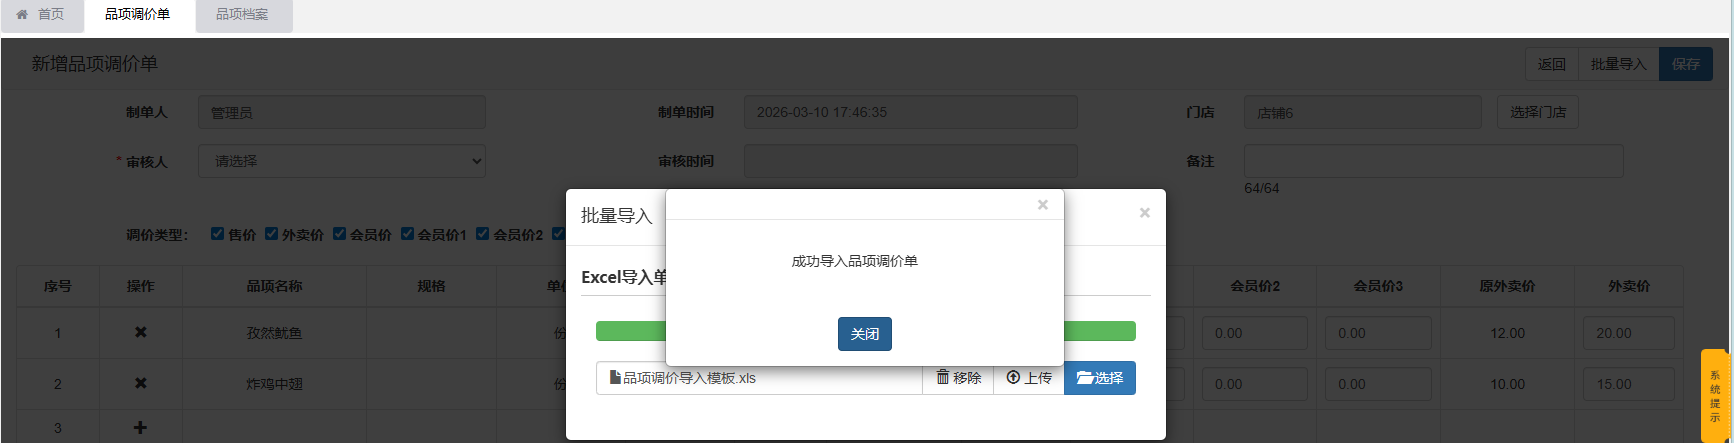The image size is (1734, 443).
Task: Toggle the 外卖价 checkbox
Action: (x=271, y=234)
